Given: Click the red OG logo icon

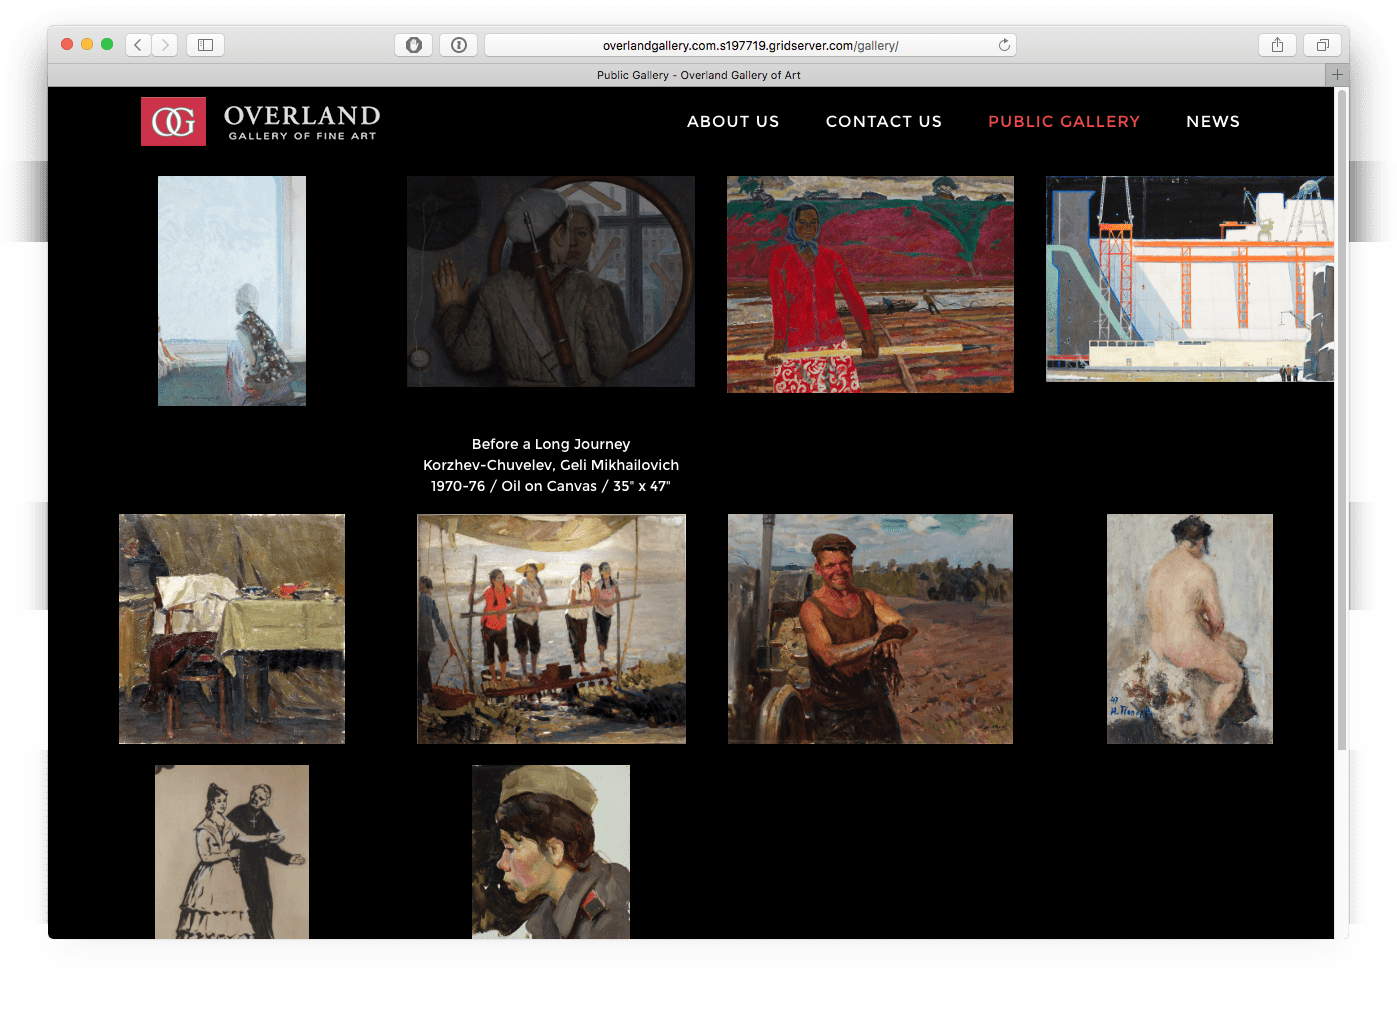Looking at the screenshot, I should pyautogui.click(x=173, y=121).
